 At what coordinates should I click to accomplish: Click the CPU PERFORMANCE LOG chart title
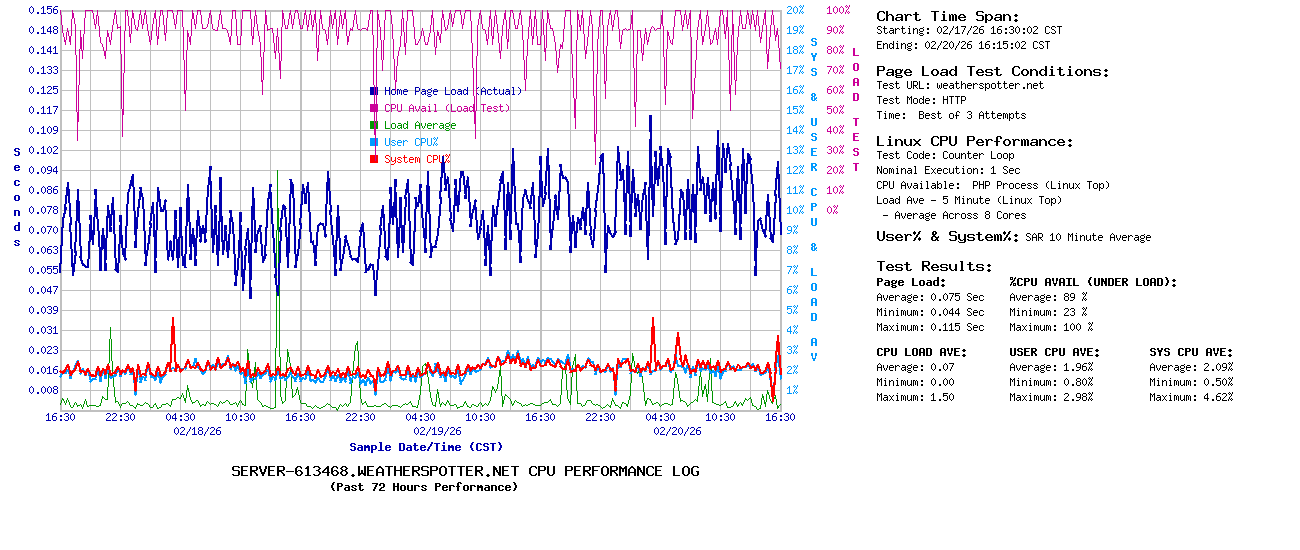click(x=465, y=471)
